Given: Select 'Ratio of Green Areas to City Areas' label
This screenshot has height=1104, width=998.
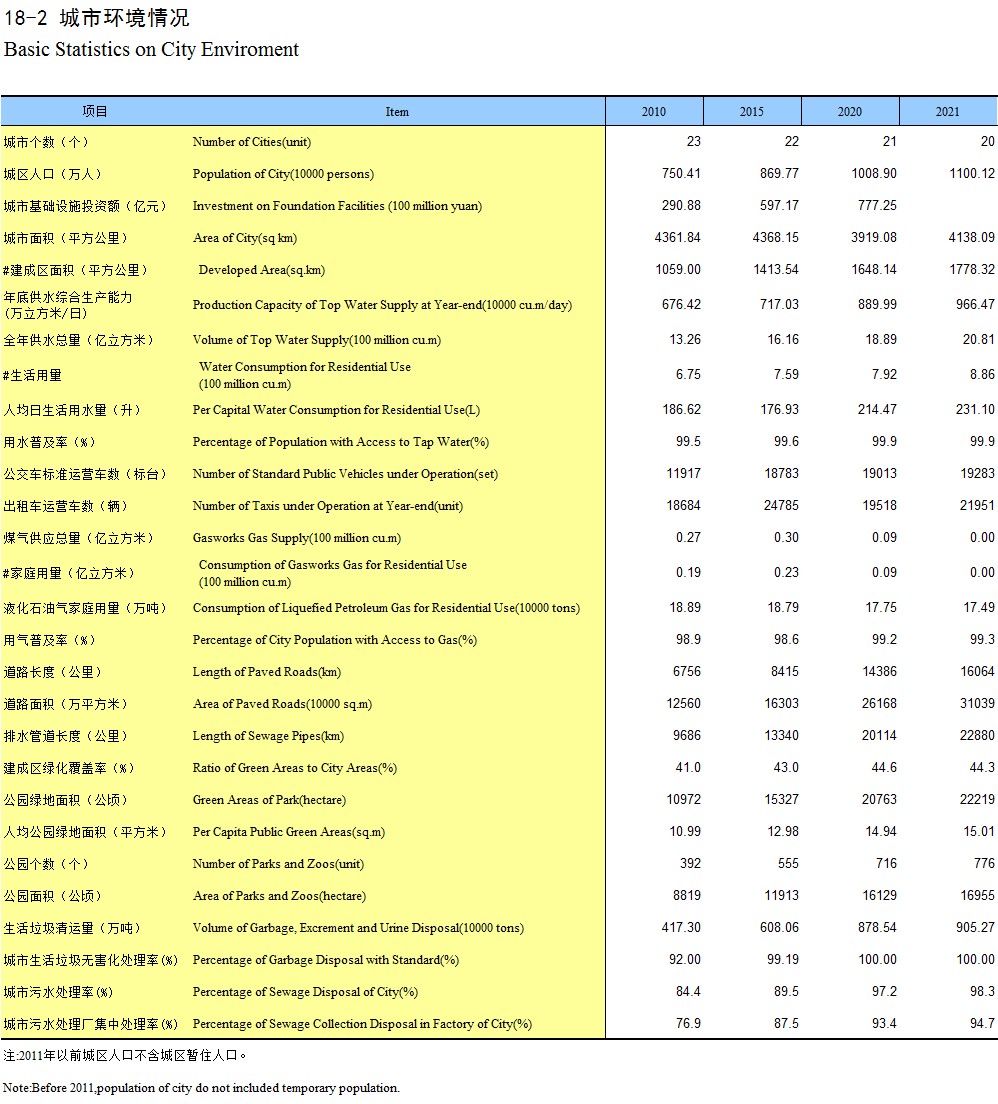Looking at the screenshot, I should coord(294,768).
